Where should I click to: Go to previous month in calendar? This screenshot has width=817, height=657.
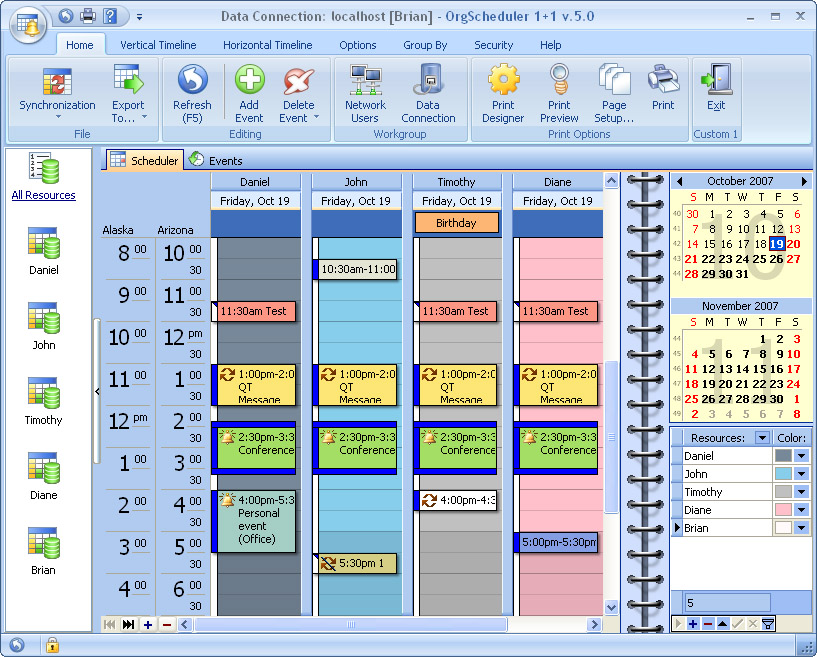[x=679, y=181]
